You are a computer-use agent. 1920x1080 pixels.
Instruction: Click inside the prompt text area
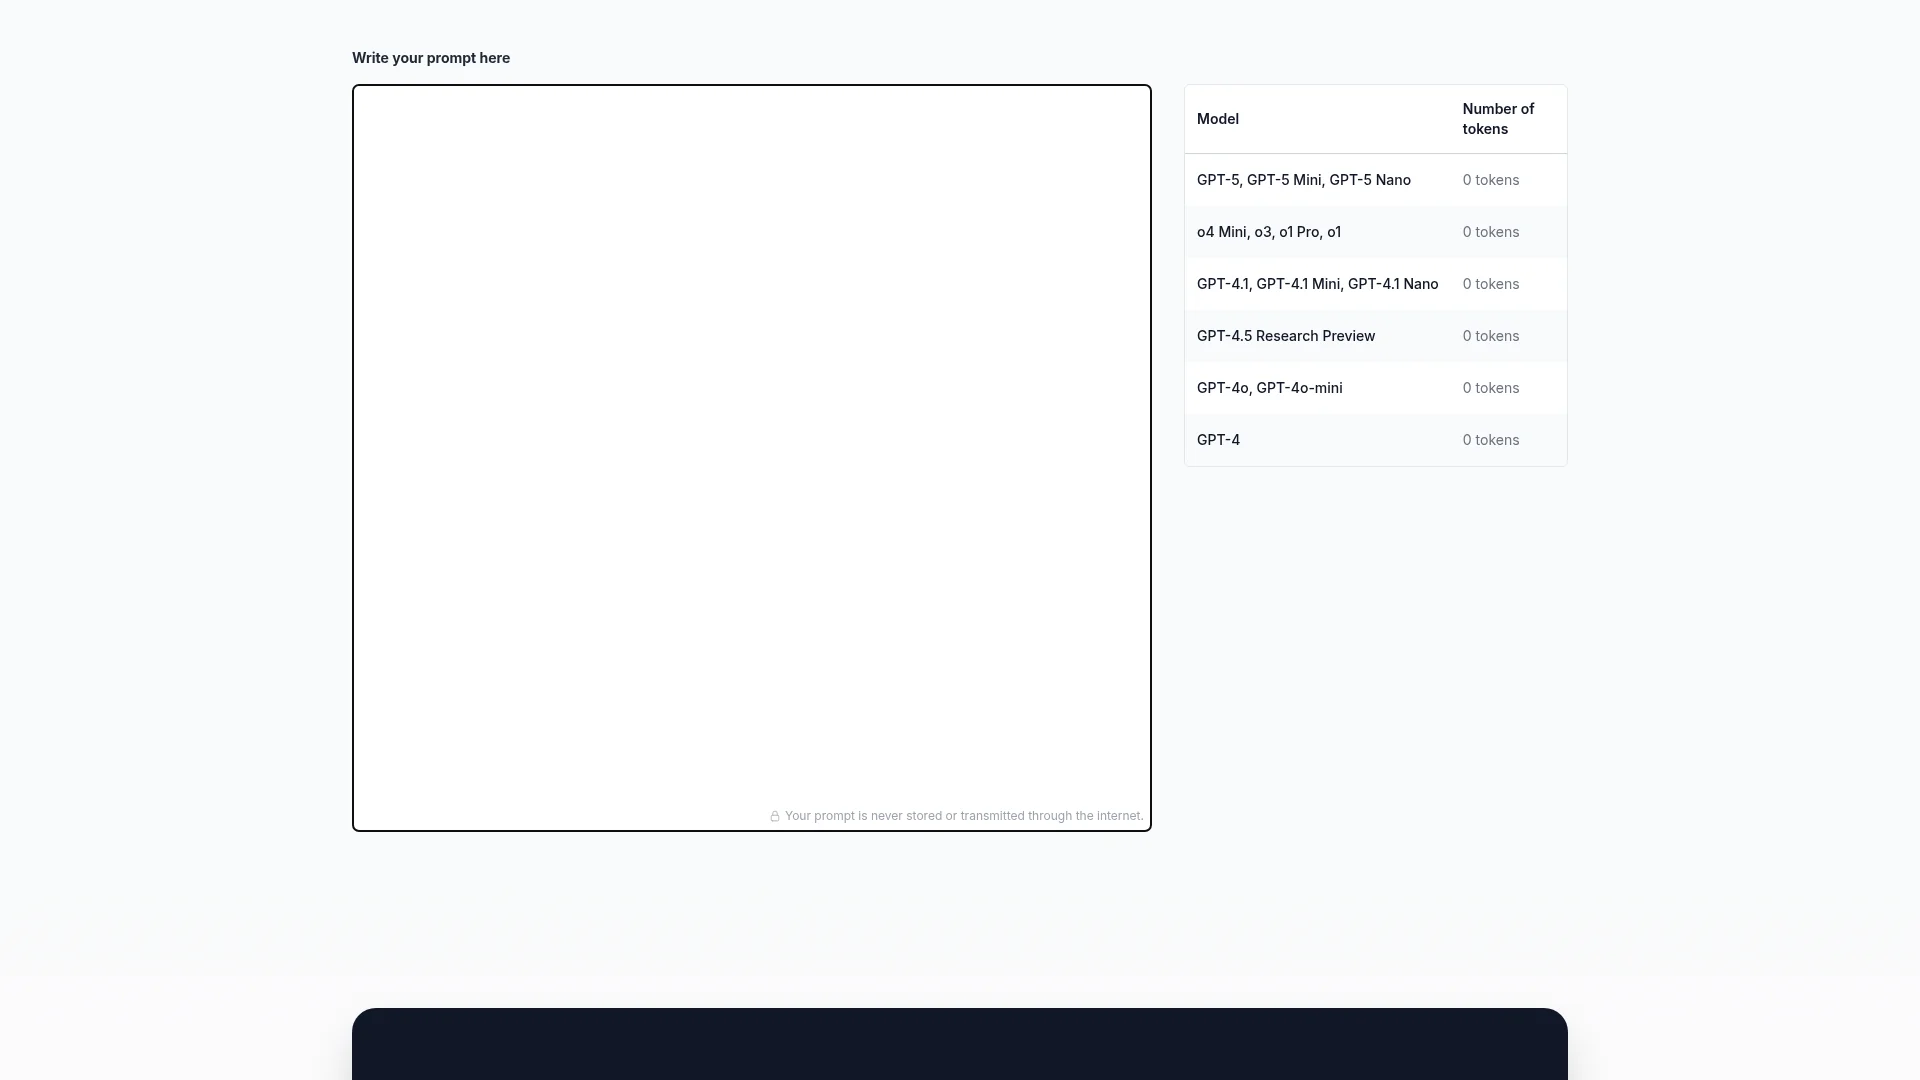coord(751,457)
